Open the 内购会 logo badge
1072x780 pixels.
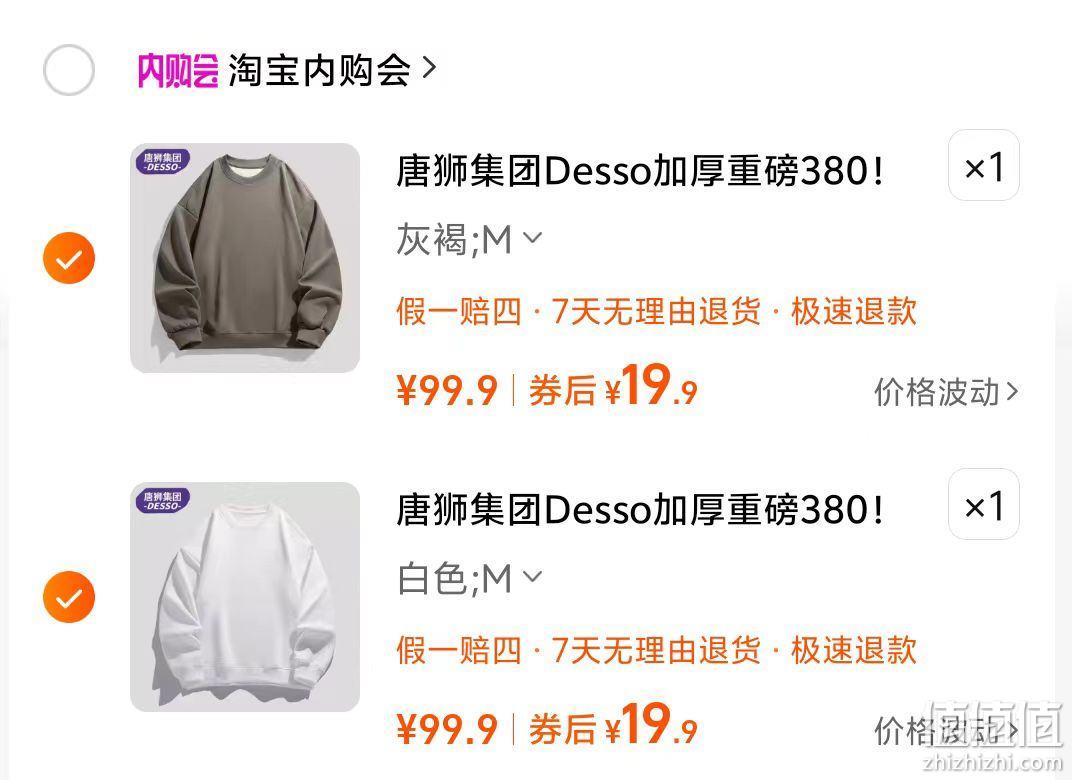click(x=178, y=70)
